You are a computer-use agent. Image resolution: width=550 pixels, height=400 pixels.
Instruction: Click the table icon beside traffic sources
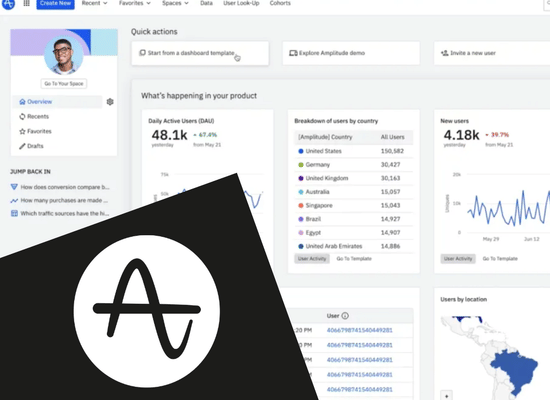[x=14, y=213]
